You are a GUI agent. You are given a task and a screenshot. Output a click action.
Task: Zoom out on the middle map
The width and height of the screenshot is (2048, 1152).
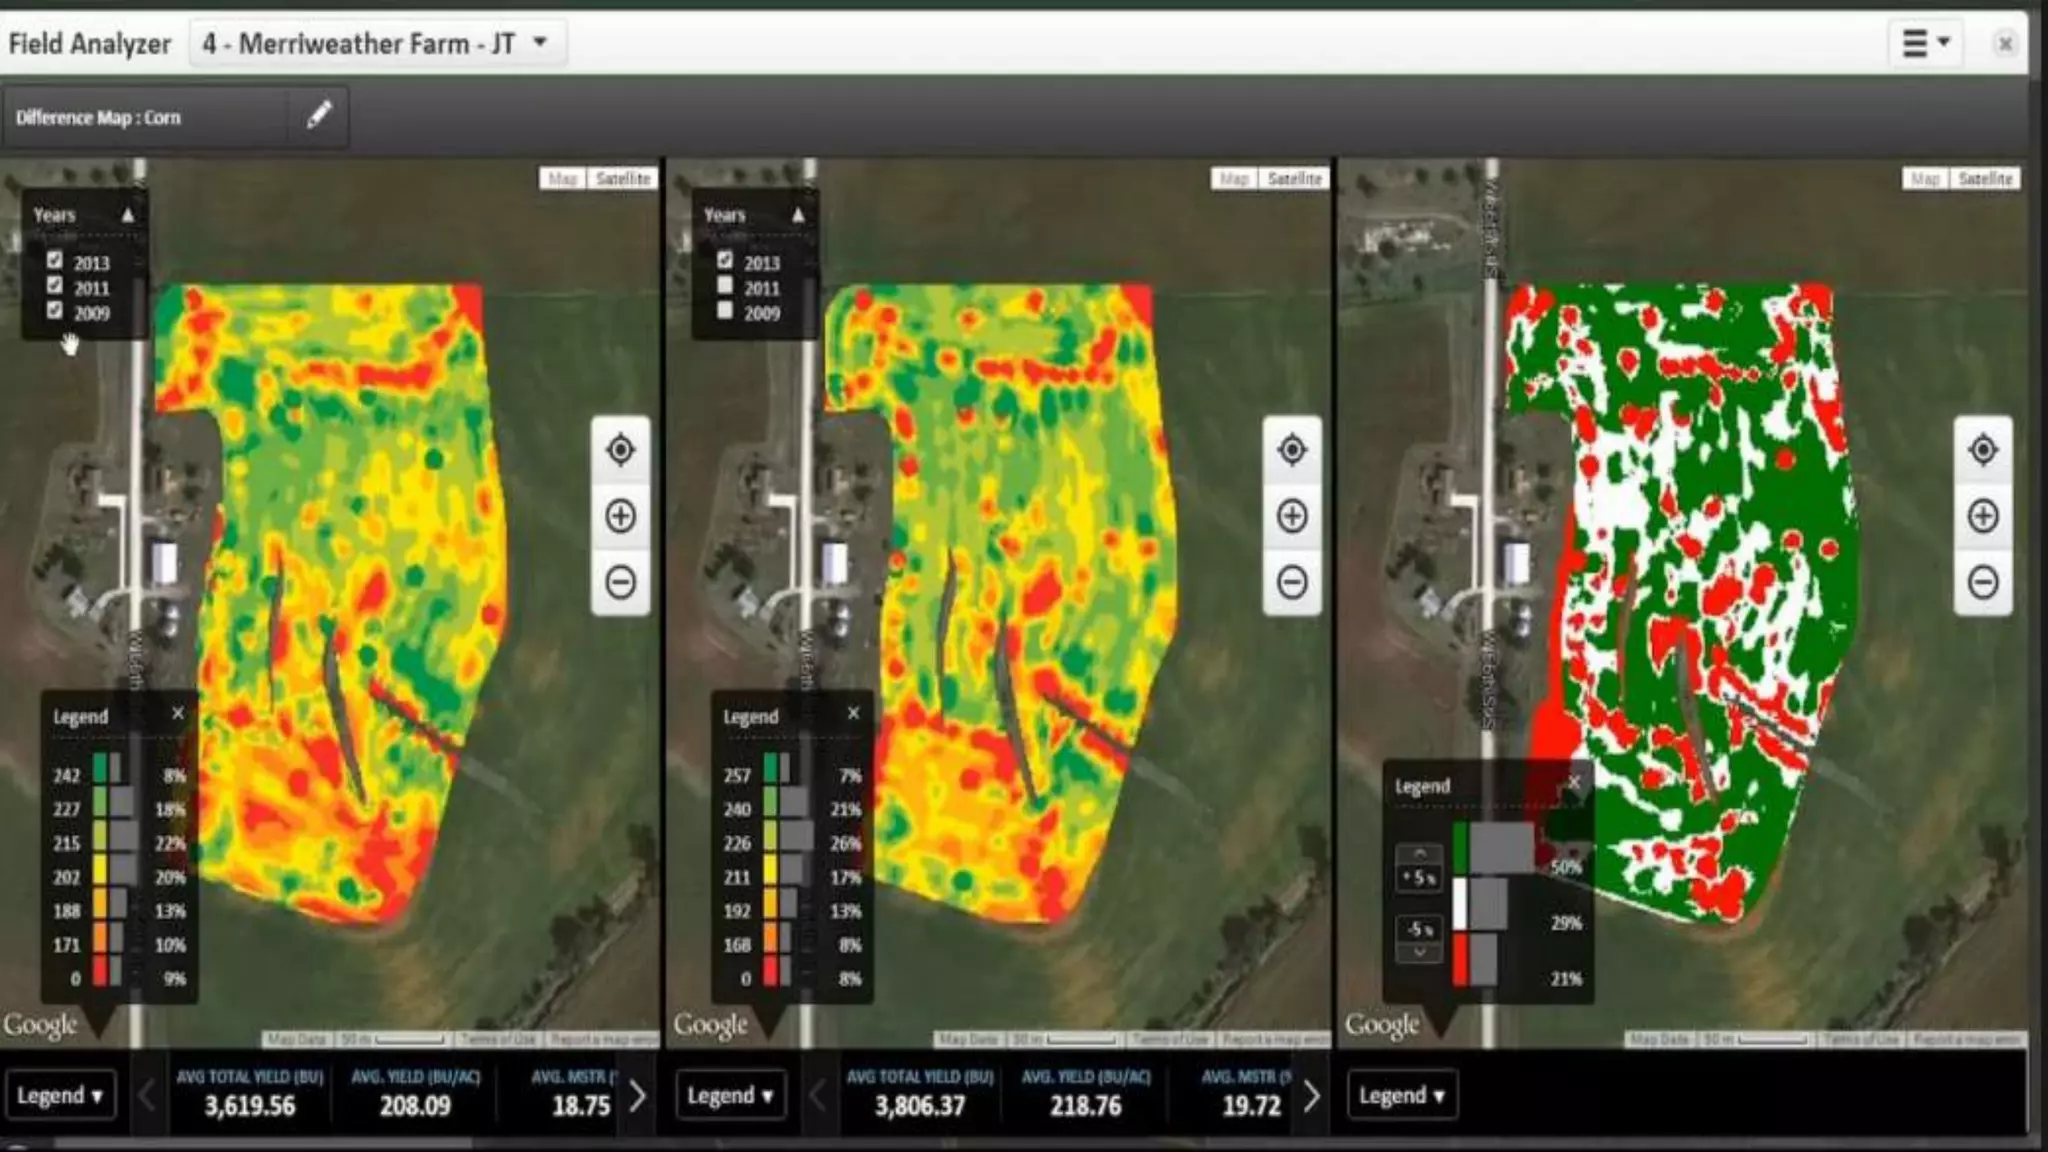point(1291,581)
